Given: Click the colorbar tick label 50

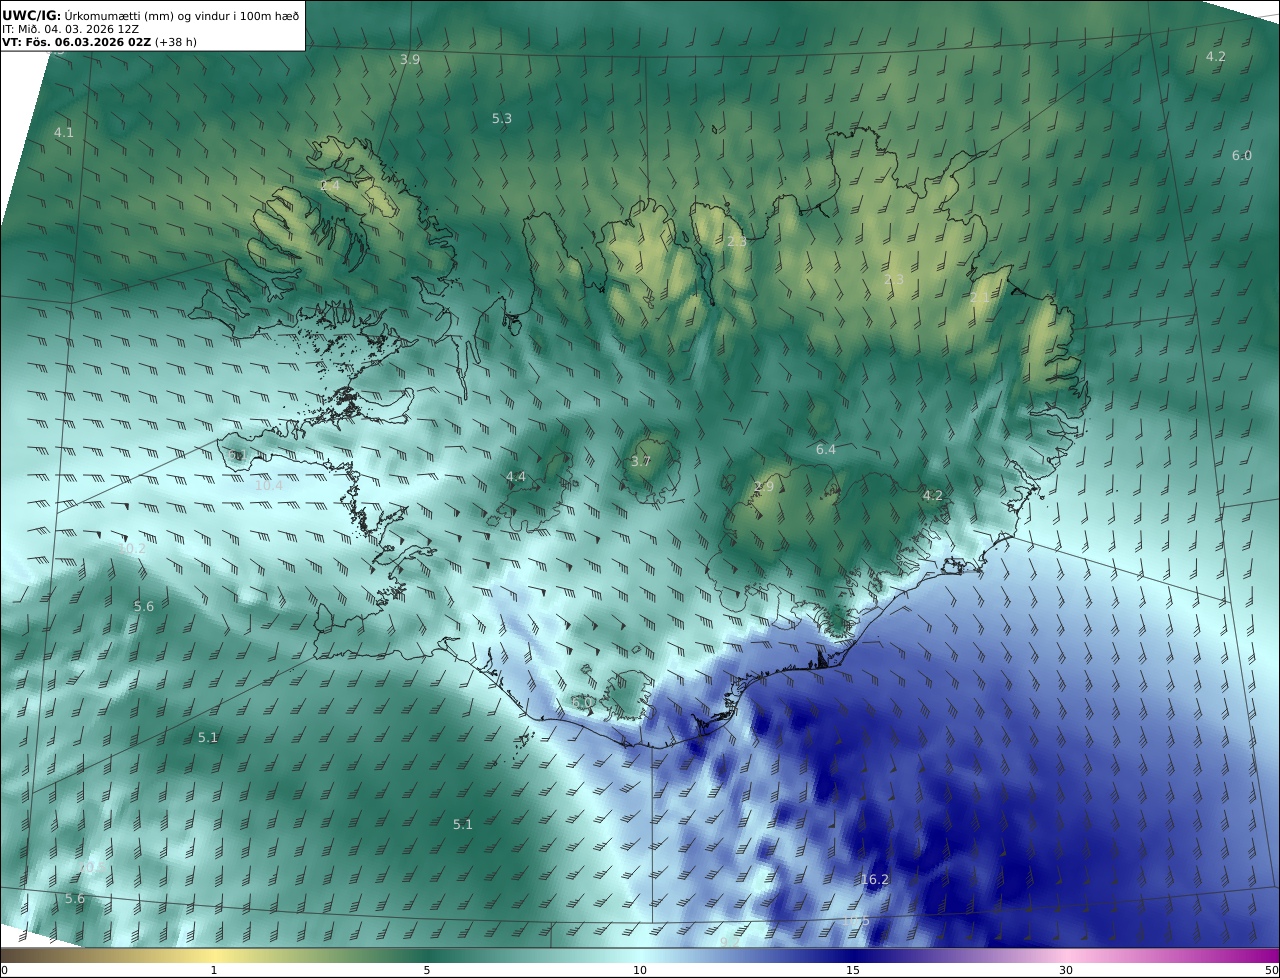Looking at the screenshot, I should [1271, 970].
